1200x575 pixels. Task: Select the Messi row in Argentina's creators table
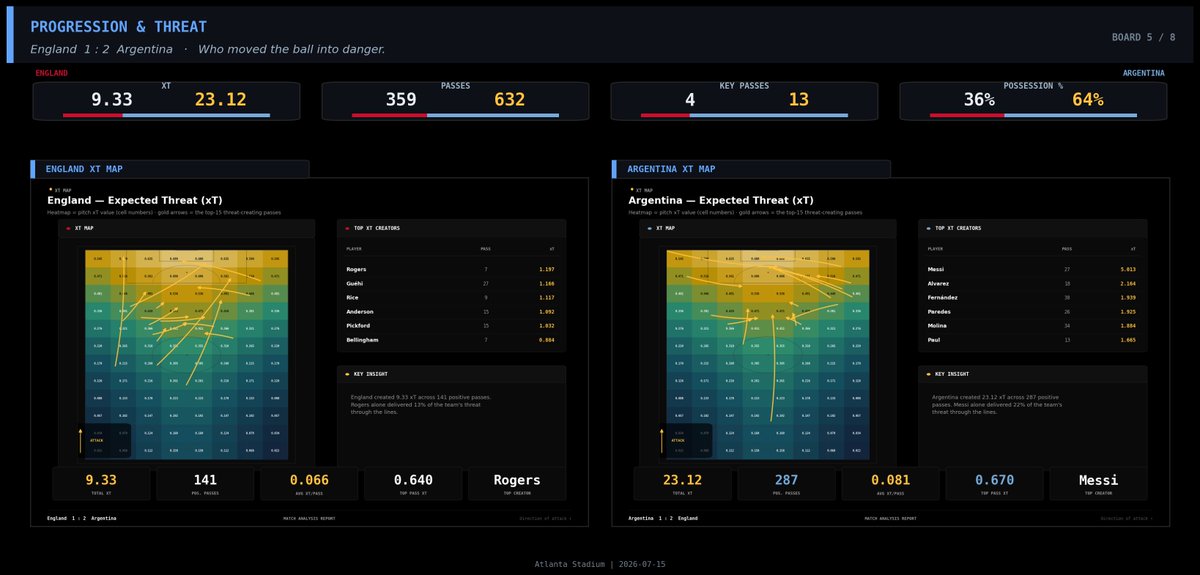click(x=1033, y=269)
